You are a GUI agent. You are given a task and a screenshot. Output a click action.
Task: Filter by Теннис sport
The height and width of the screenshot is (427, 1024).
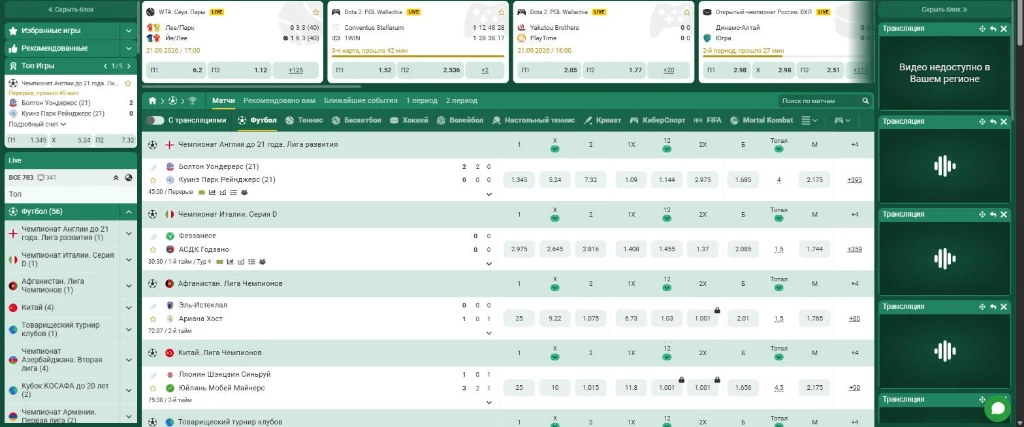coord(304,120)
